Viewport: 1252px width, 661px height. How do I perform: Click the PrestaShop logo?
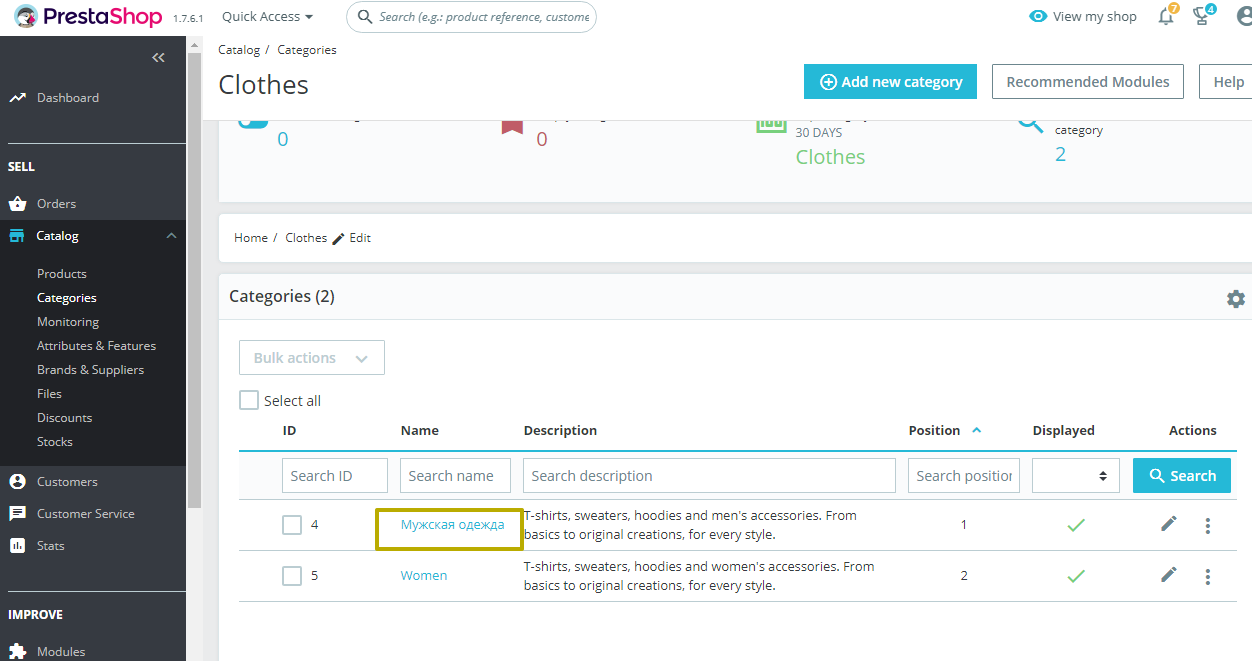(x=88, y=17)
